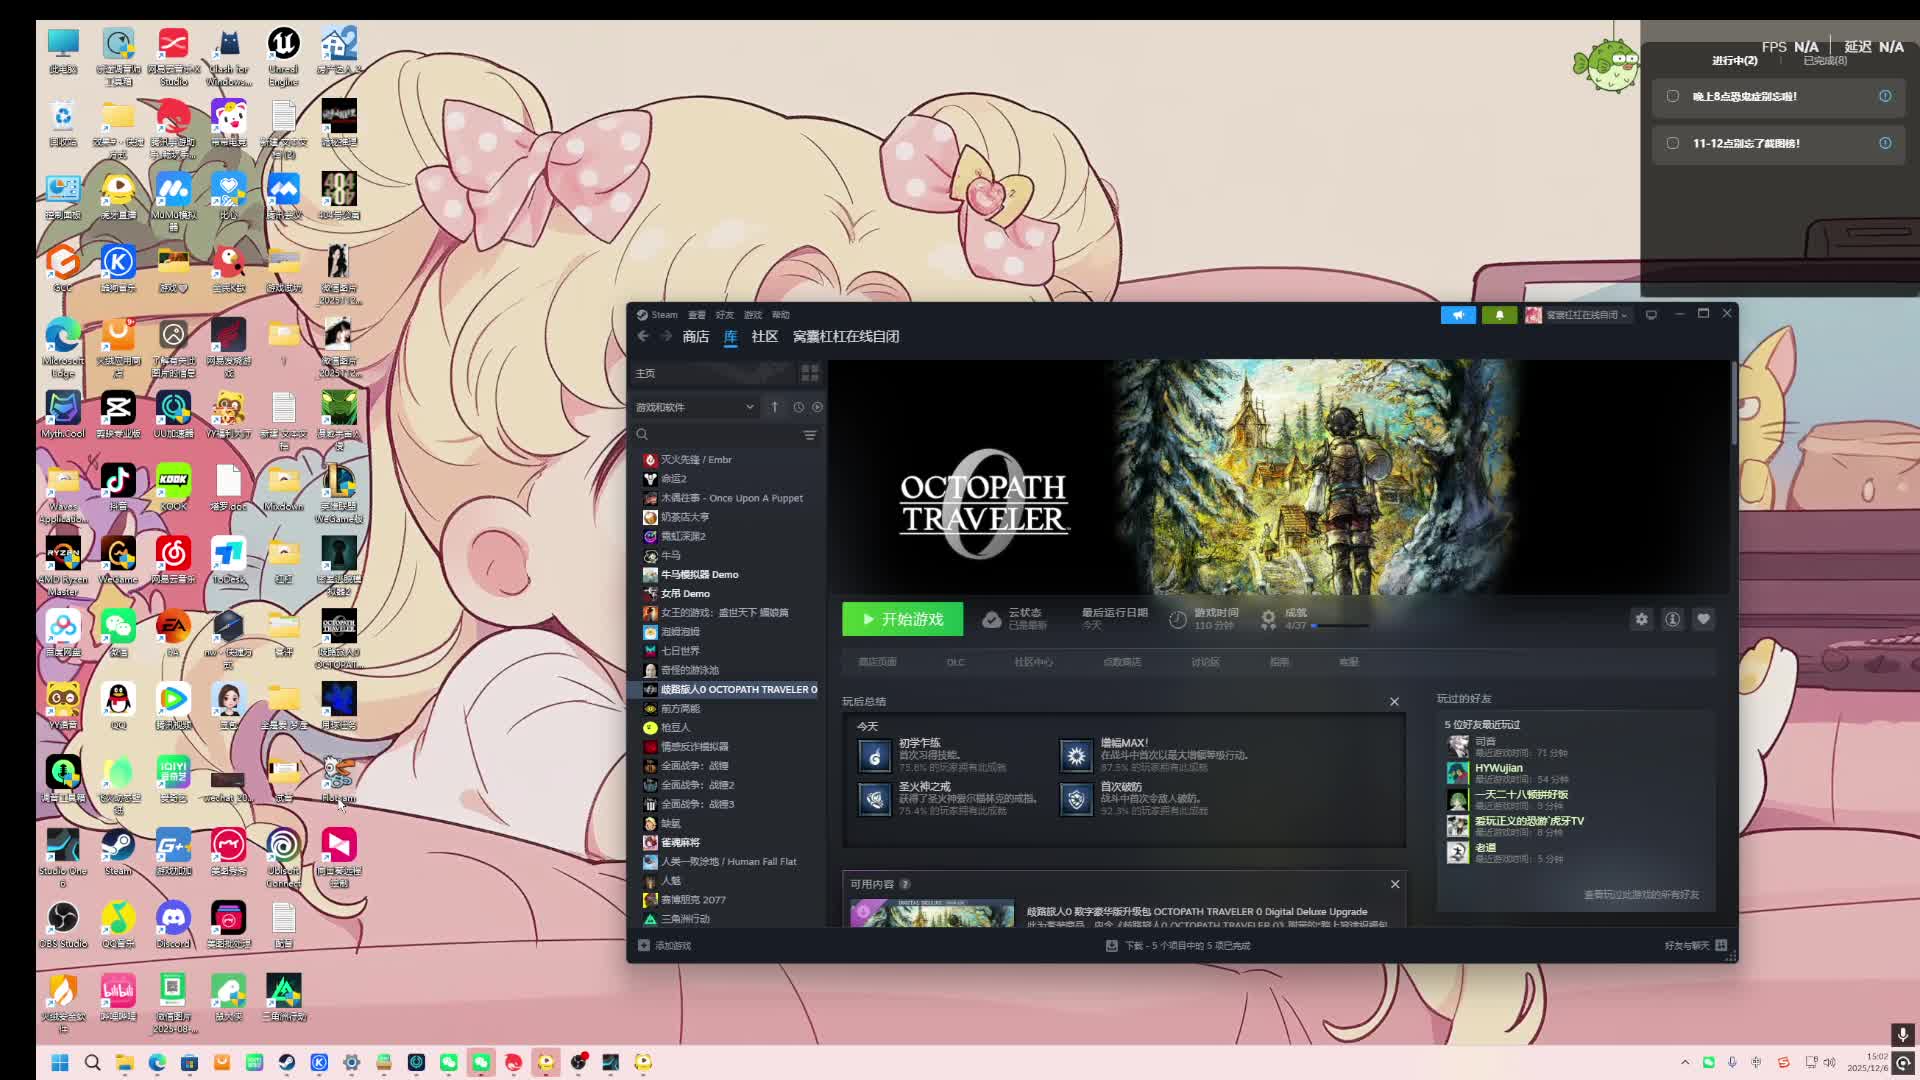Click the Steam announcements megaphone icon
This screenshot has height=1080, width=1920.
[x=1458, y=315]
